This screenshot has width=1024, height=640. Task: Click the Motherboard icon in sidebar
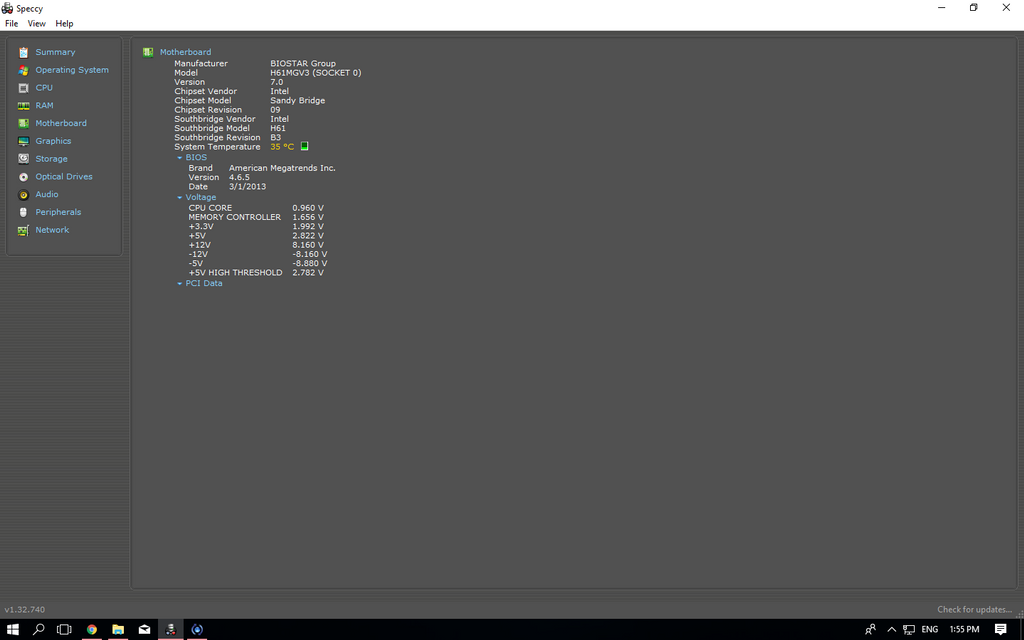point(24,123)
